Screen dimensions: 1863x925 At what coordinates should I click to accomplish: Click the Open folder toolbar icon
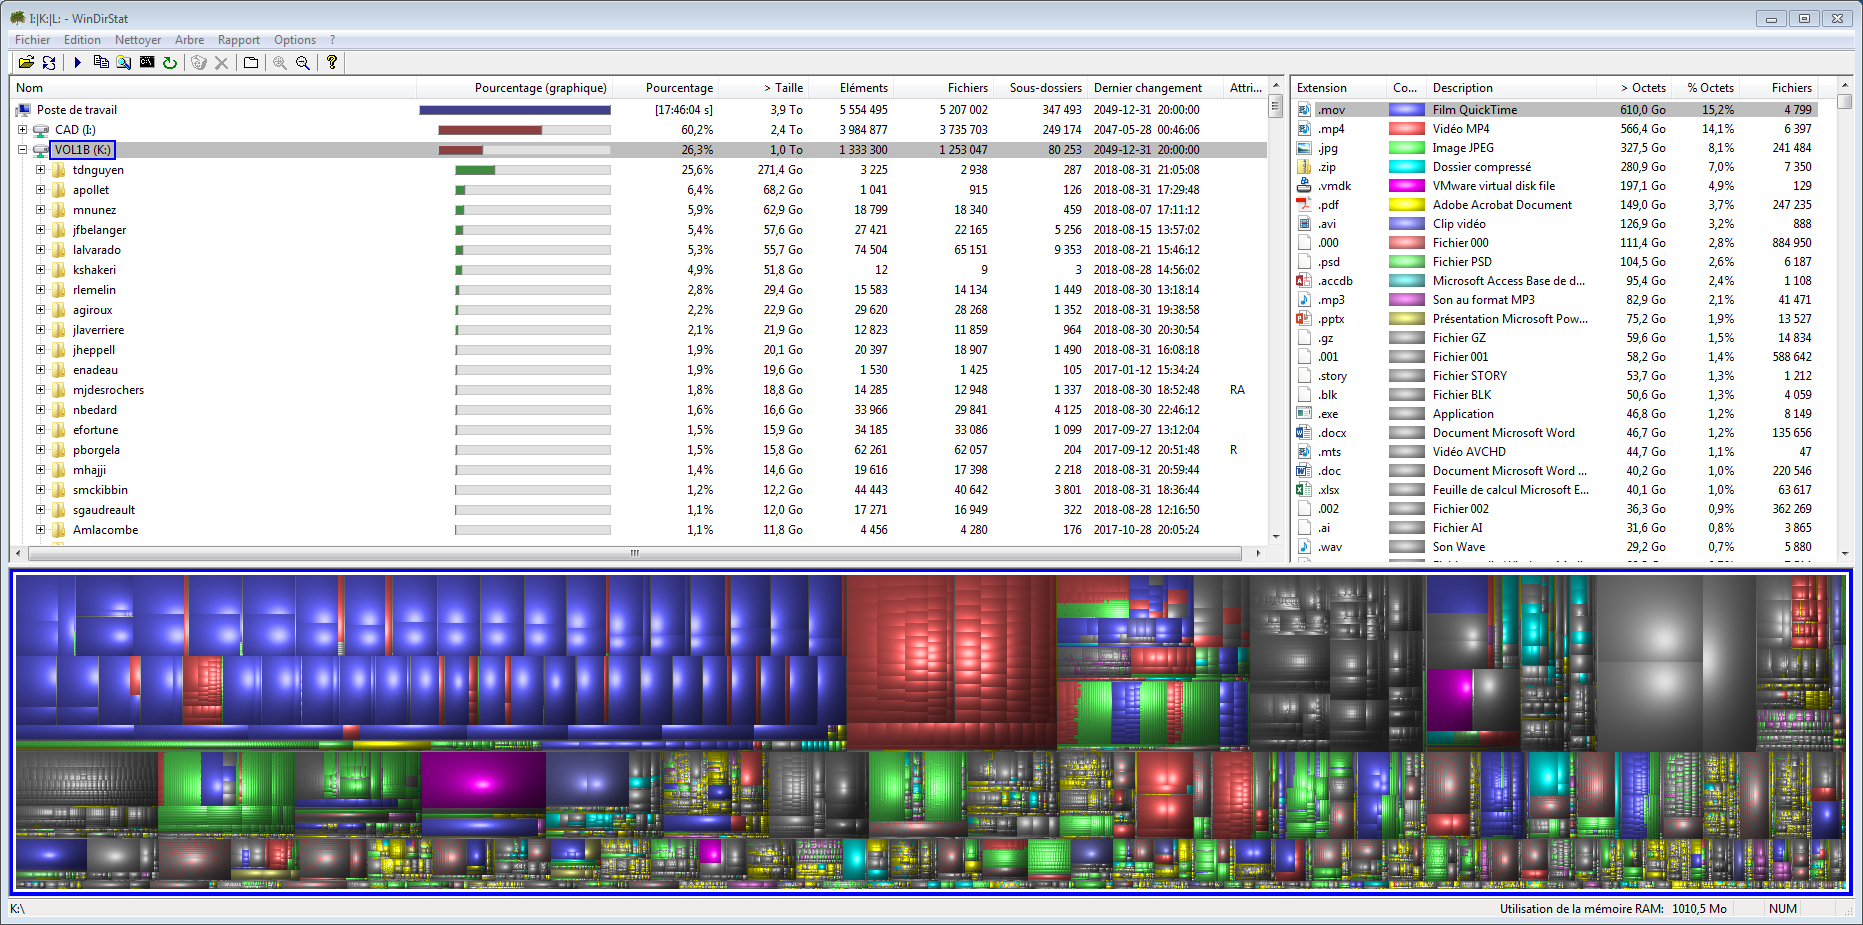pos(26,62)
